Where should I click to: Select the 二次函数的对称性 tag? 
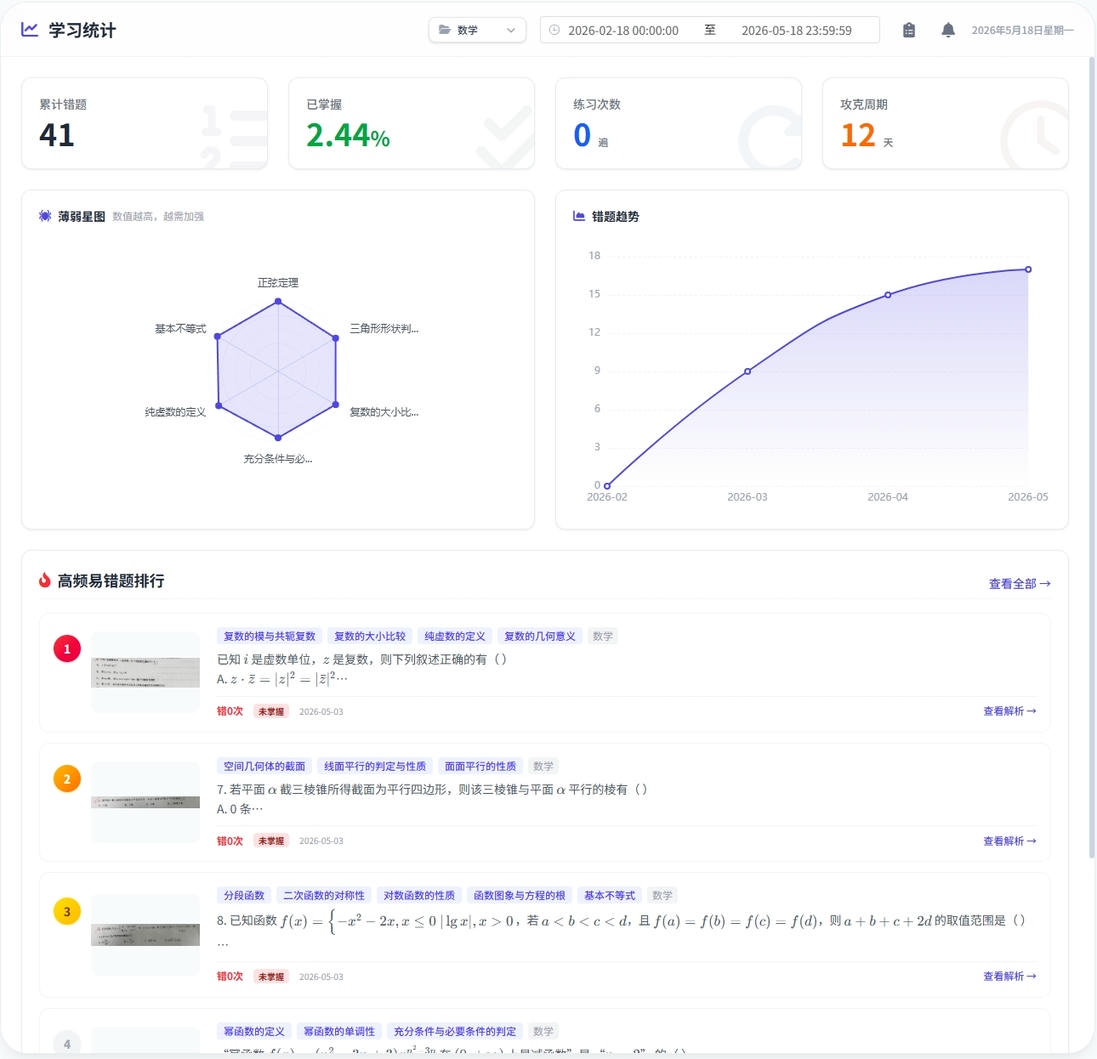click(x=324, y=895)
